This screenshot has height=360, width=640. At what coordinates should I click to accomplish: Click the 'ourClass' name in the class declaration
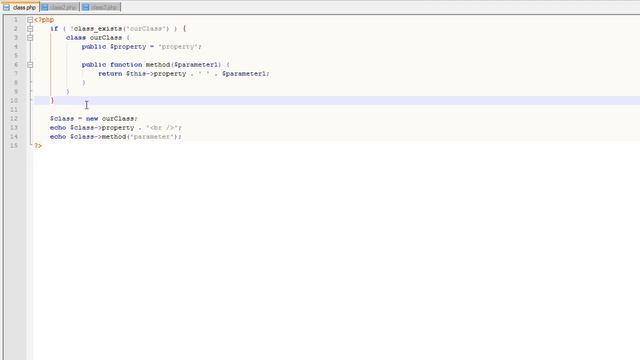click(x=106, y=38)
